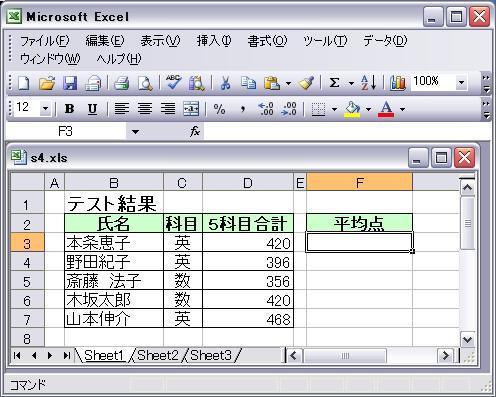Toggle center alignment button
This screenshot has height=397, width=496.
[x=145, y=109]
